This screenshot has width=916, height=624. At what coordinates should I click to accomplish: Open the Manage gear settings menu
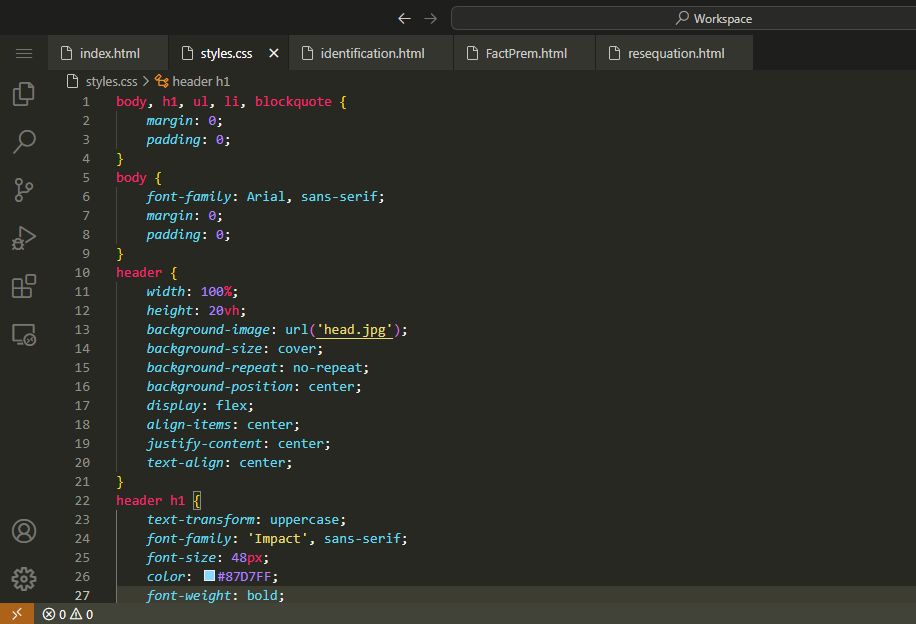[24, 579]
